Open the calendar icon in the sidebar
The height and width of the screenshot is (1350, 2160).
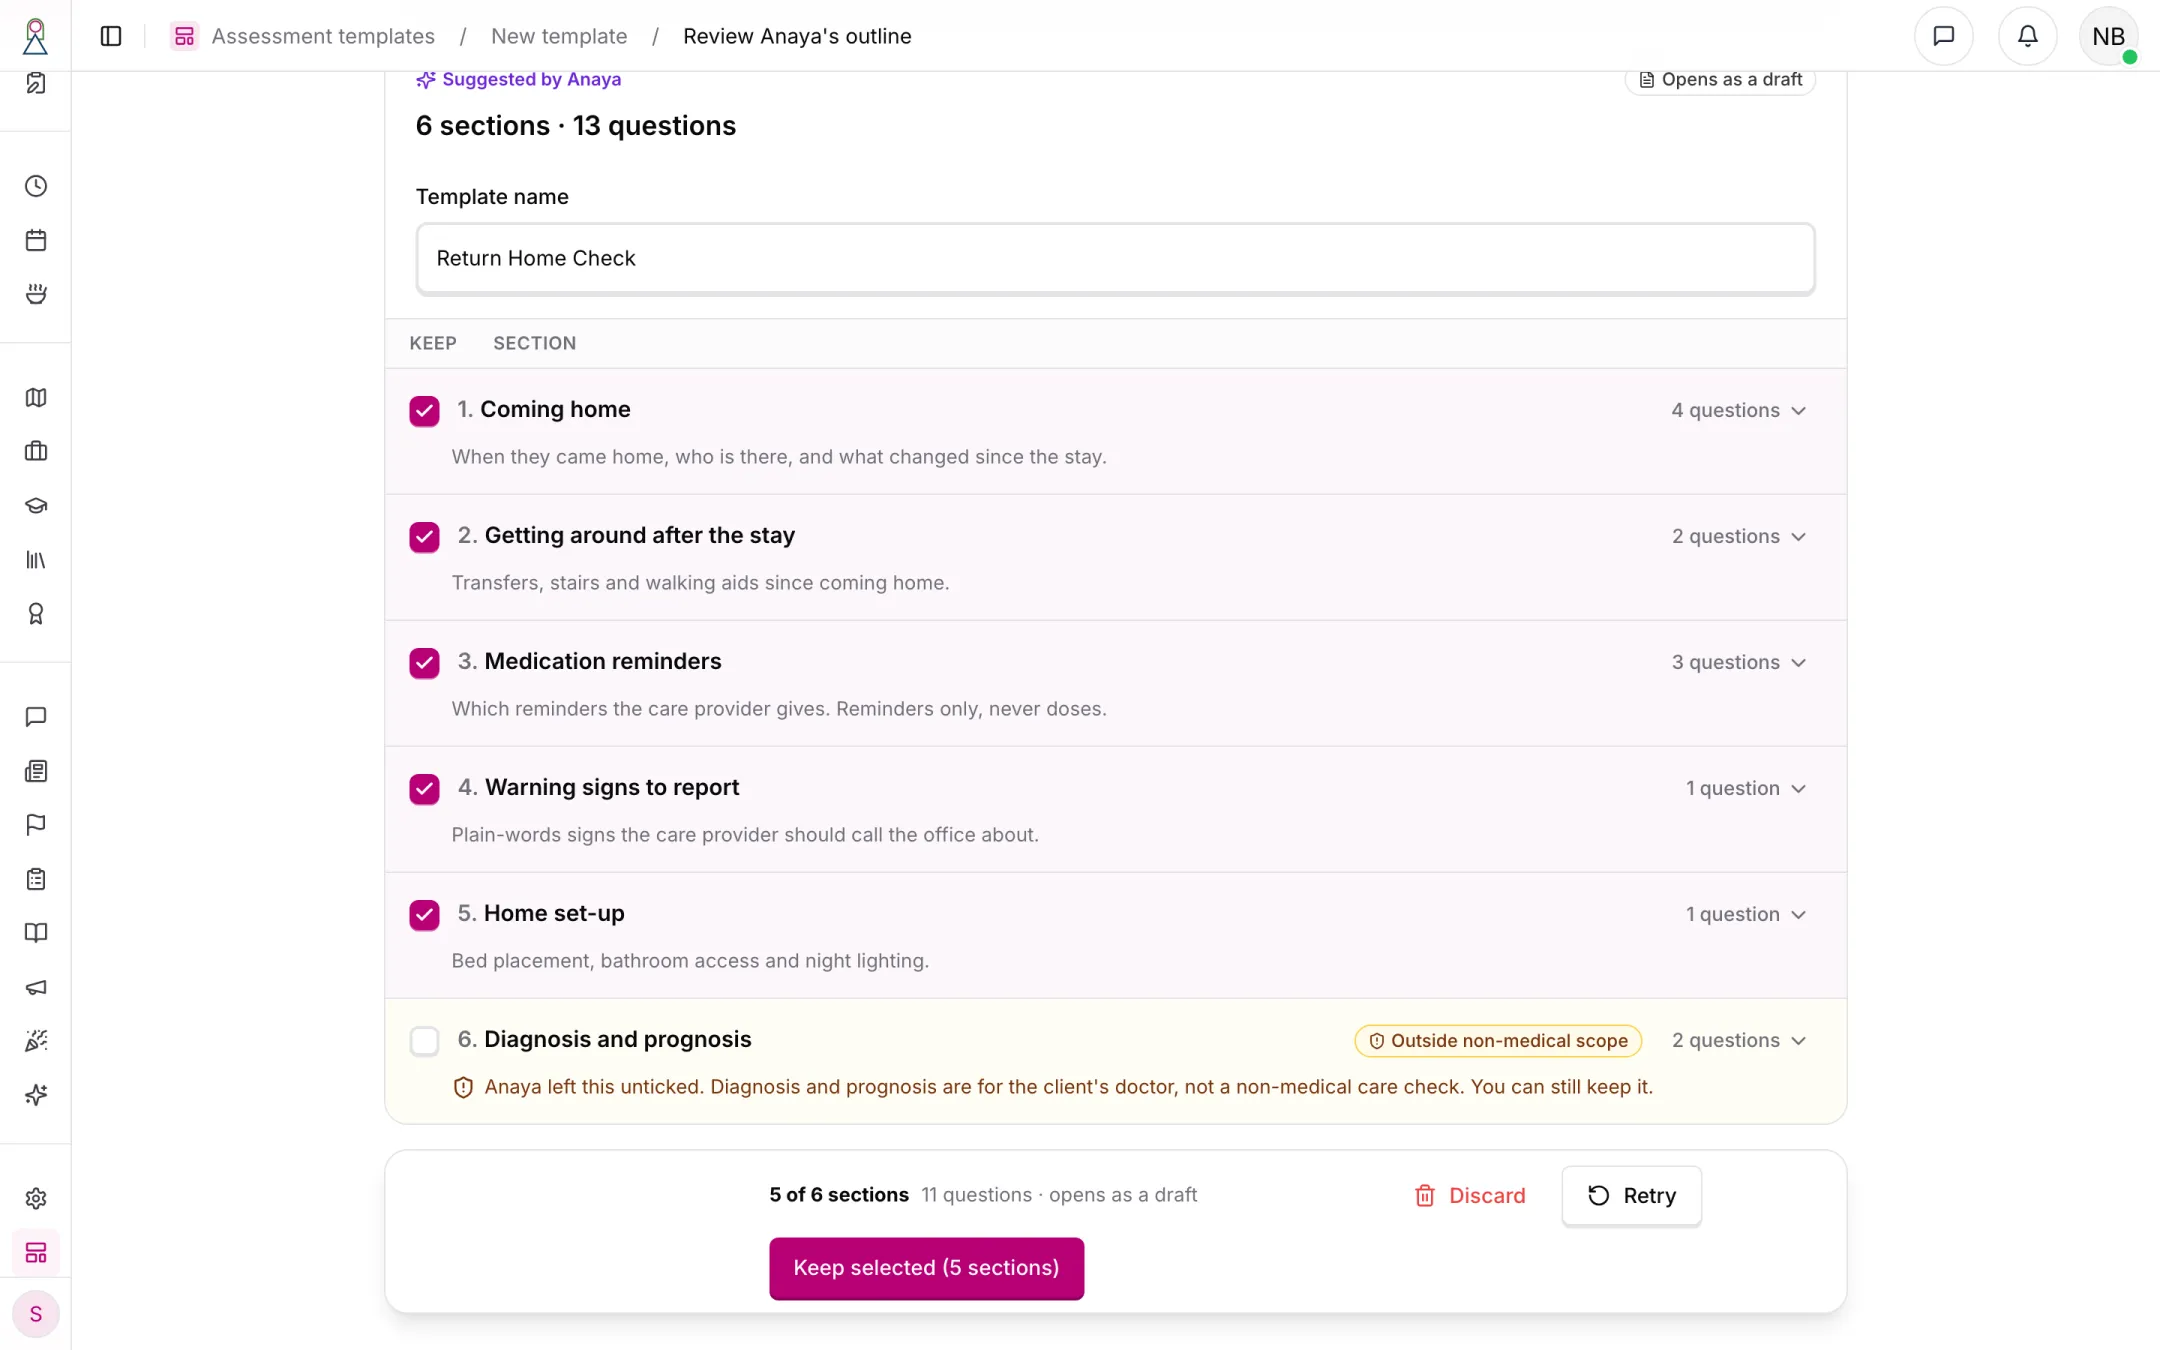(x=36, y=240)
